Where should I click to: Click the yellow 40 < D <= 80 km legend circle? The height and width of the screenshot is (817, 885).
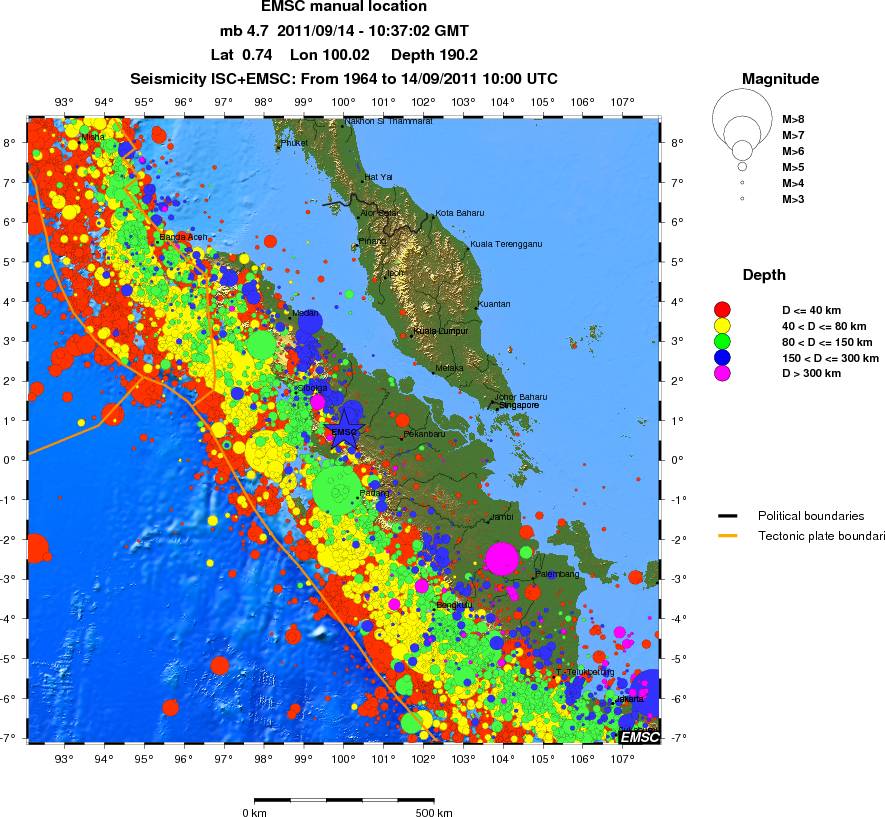click(722, 326)
